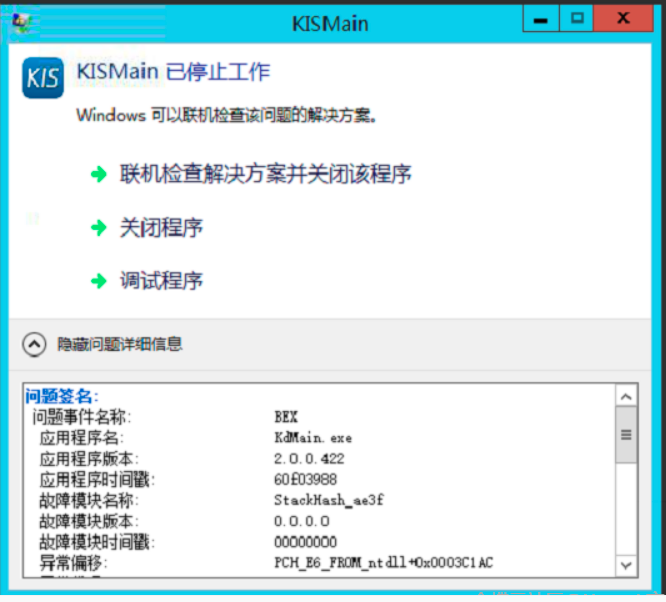Viewport: 666px width, 602px height.
Task: Click the title bar system menu icon
Action: pyautogui.click(x=21, y=21)
